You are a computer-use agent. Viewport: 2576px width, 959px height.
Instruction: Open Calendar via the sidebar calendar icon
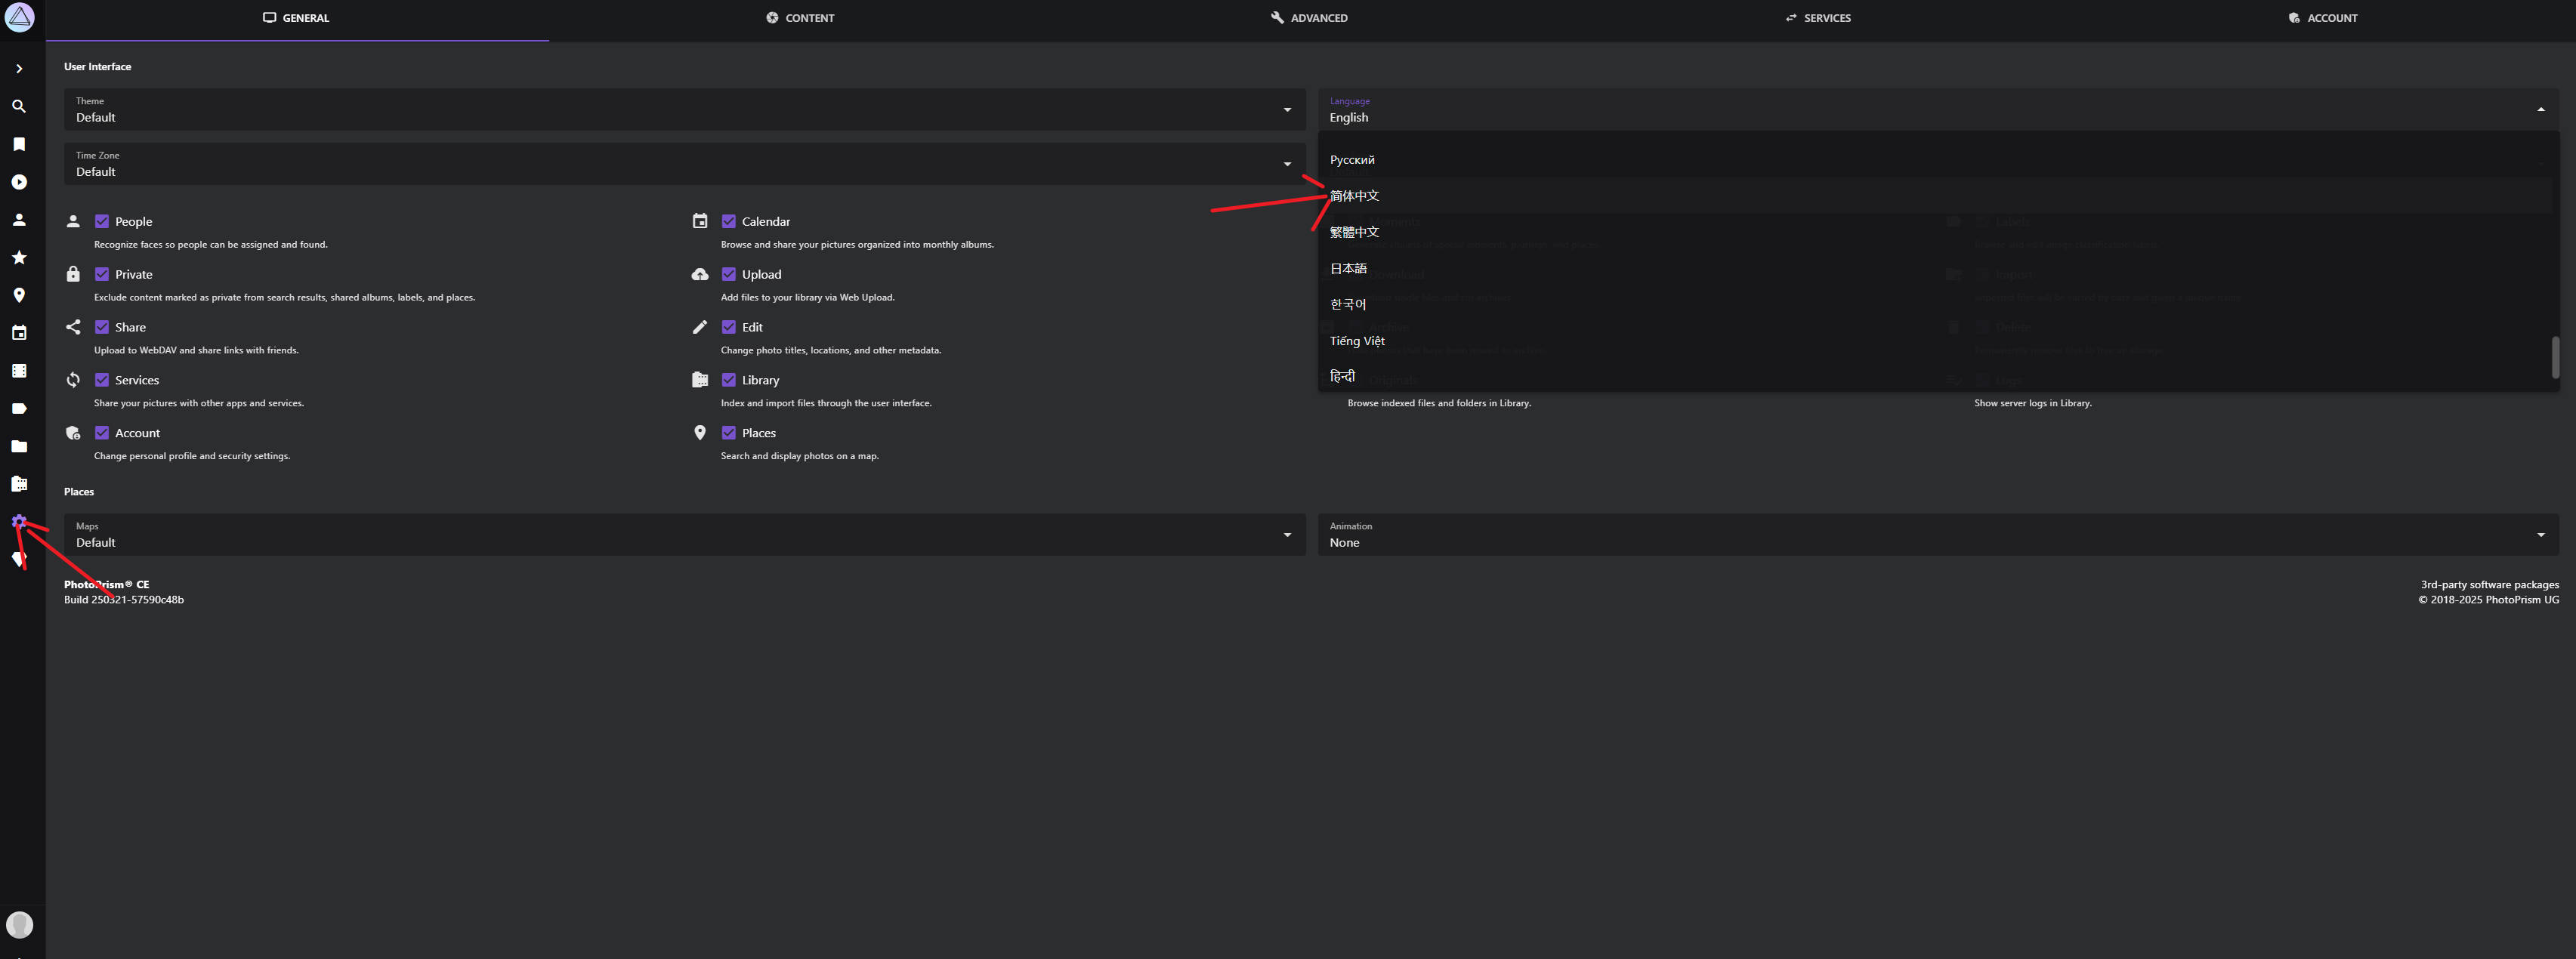(19, 333)
